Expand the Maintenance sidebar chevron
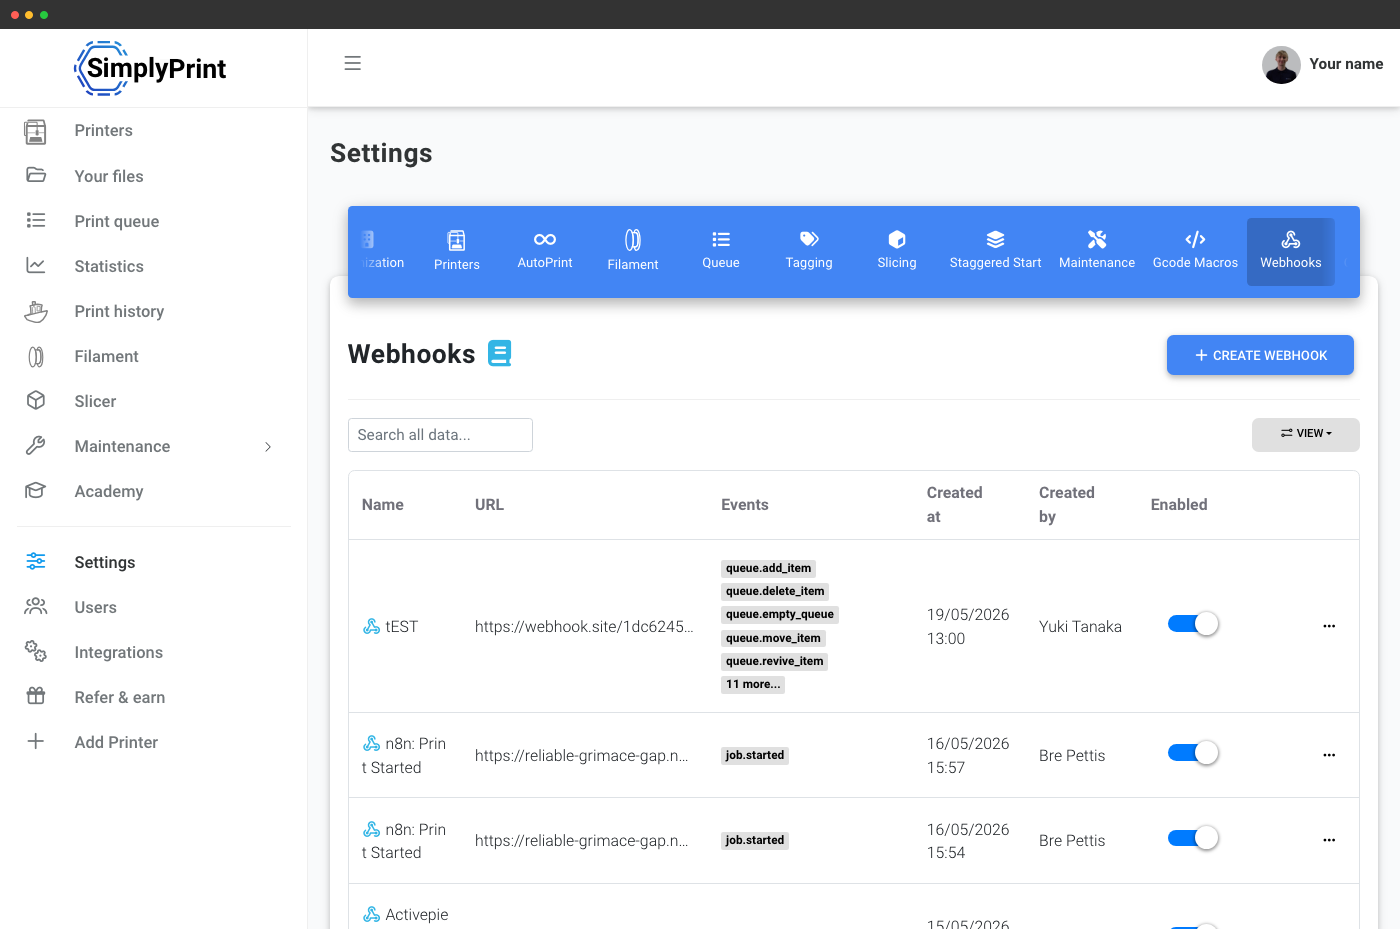The height and width of the screenshot is (929, 1400). pos(268,447)
